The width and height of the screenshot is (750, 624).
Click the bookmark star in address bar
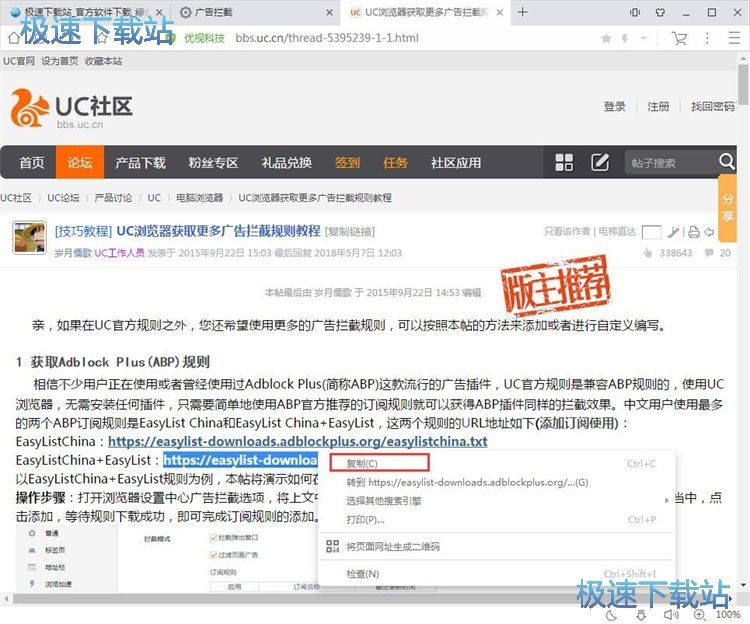point(606,38)
